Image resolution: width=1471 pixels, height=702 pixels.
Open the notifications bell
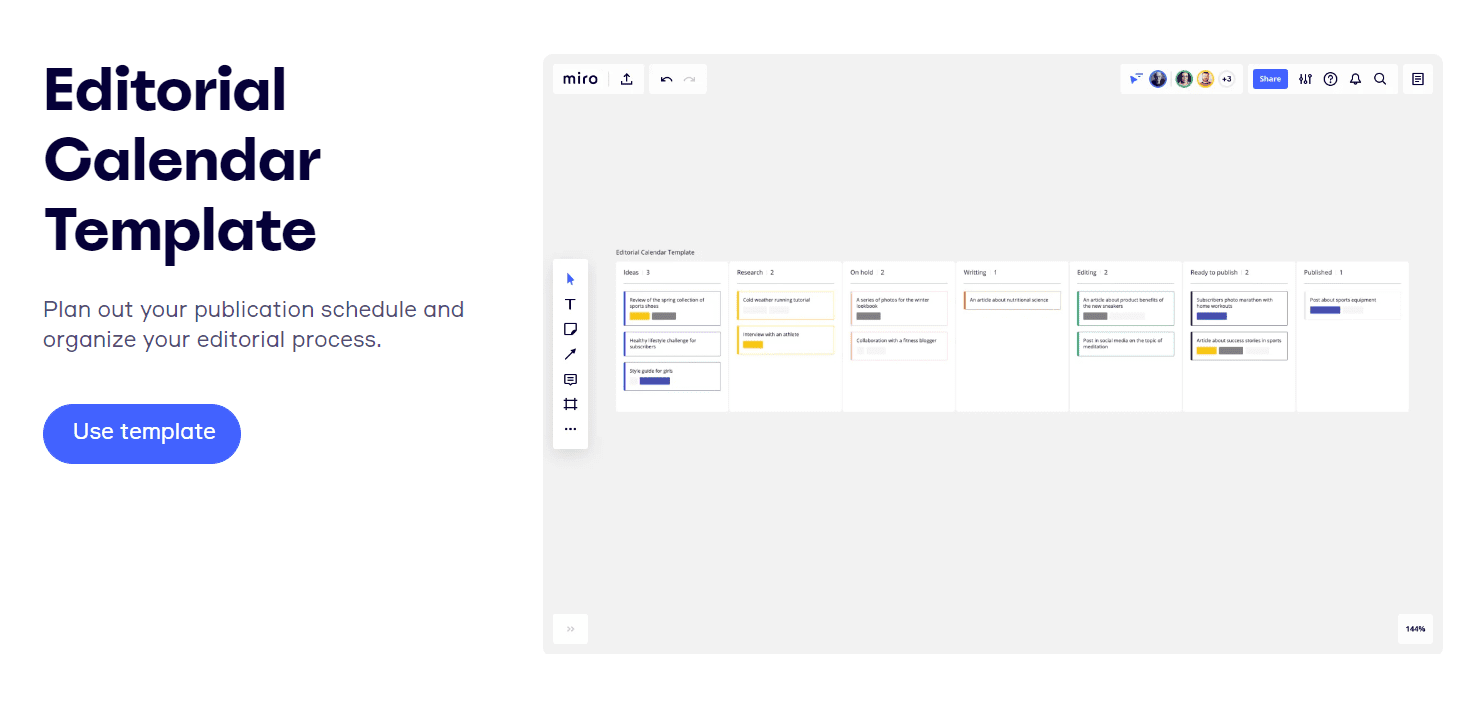(1355, 79)
